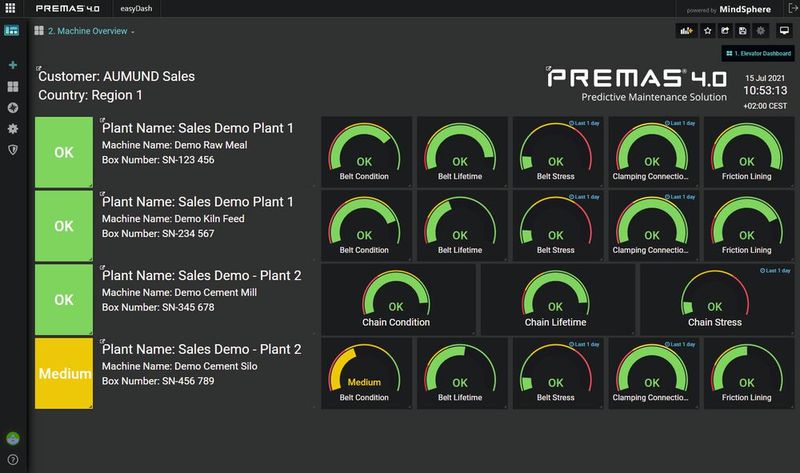The height and width of the screenshot is (473, 800).
Task: Click the PREMAS 4.0 header logo
Action: (x=67, y=9)
